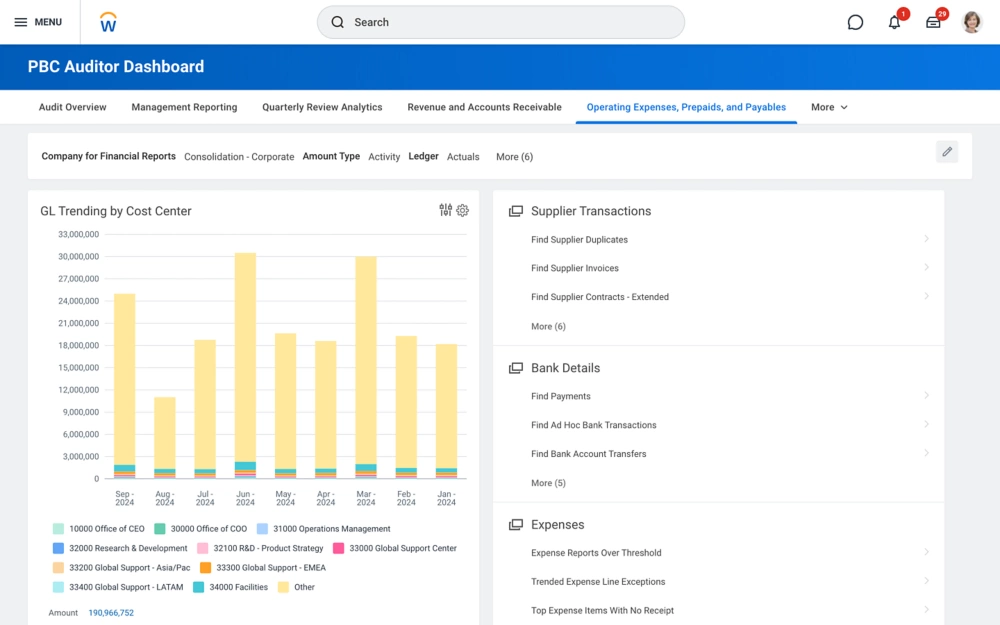Viewport: 1000px width, 625px height.
Task: Click Supplier Transactions section icon
Action: pyautogui.click(x=516, y=211)
